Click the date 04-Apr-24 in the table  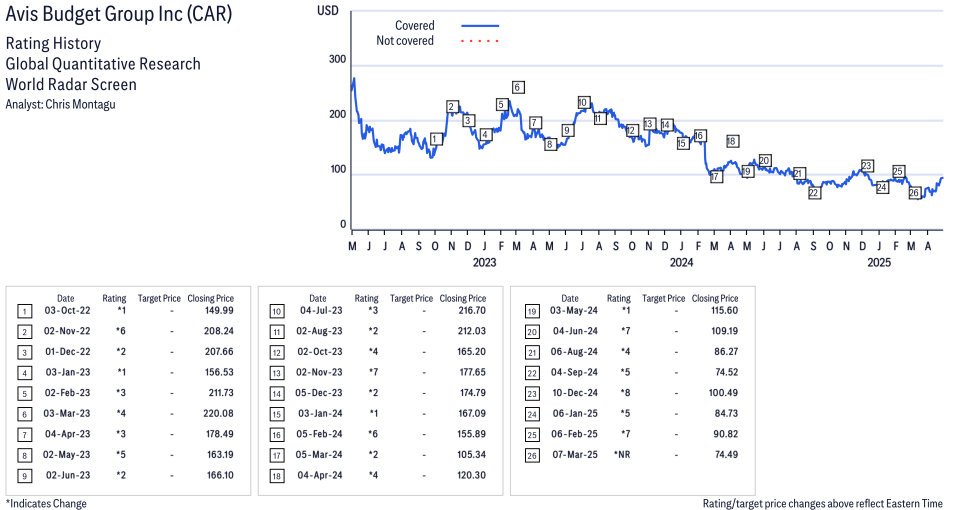pos(320,475)
